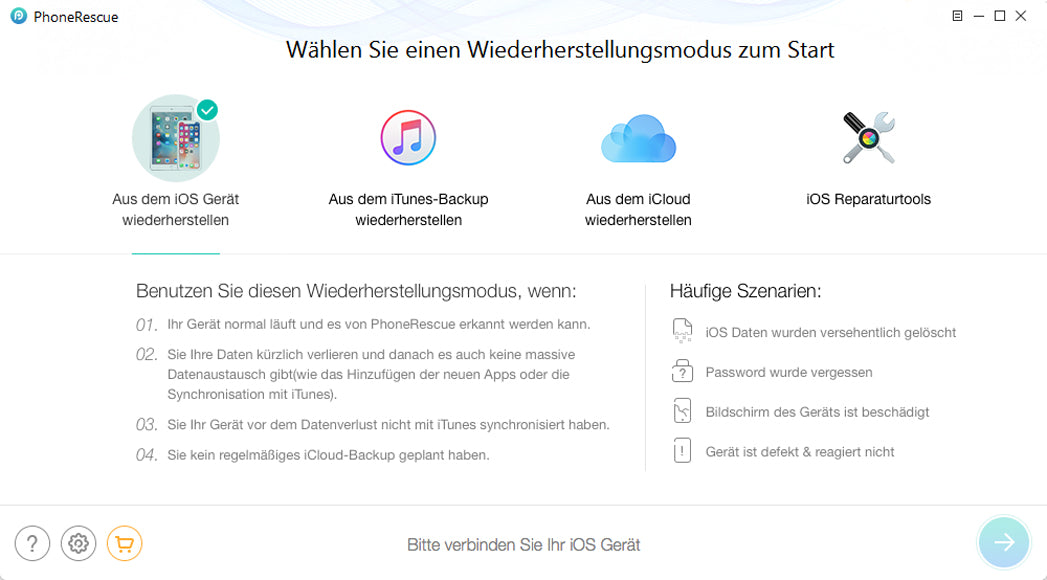This screenshot has height=580, width=1047.
Task: Switch to "Aus dem iTunes-Backup wiederherstellen" mode
Action: tap(408, 209)
